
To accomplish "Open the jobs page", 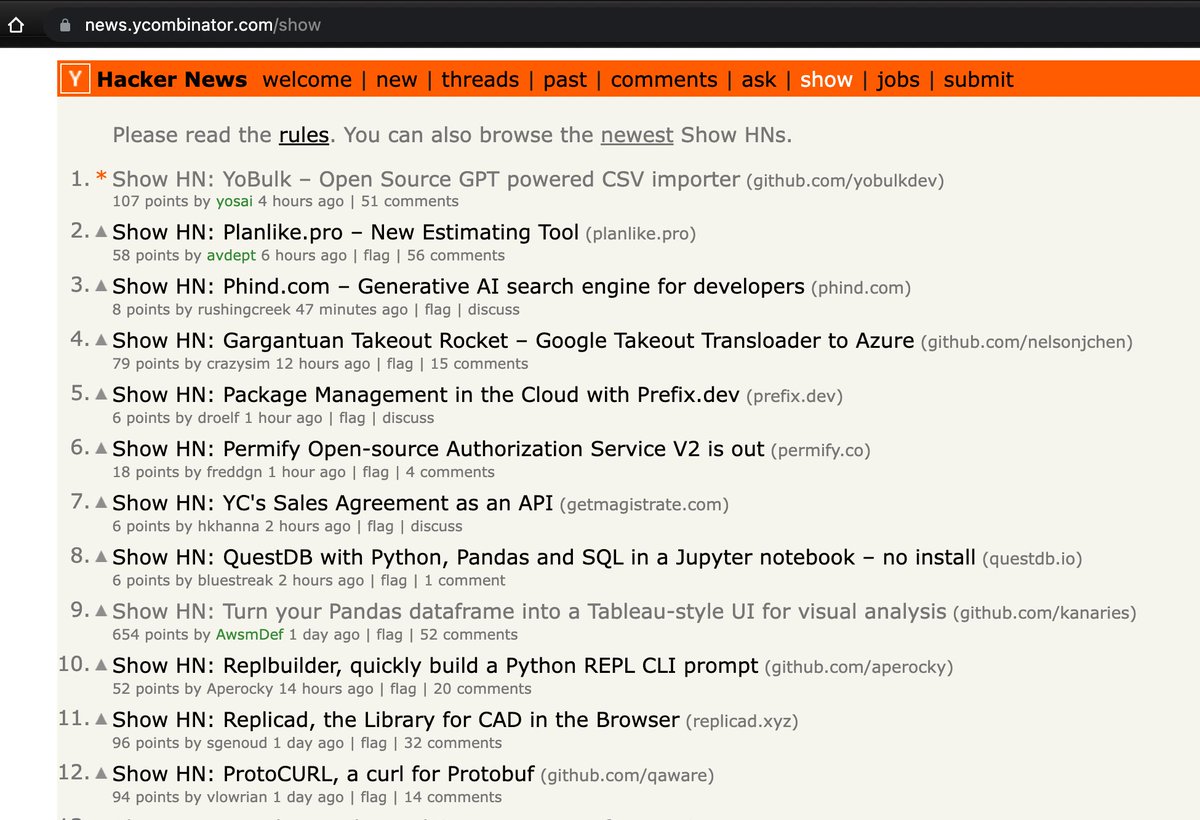I will click(898, 80).
